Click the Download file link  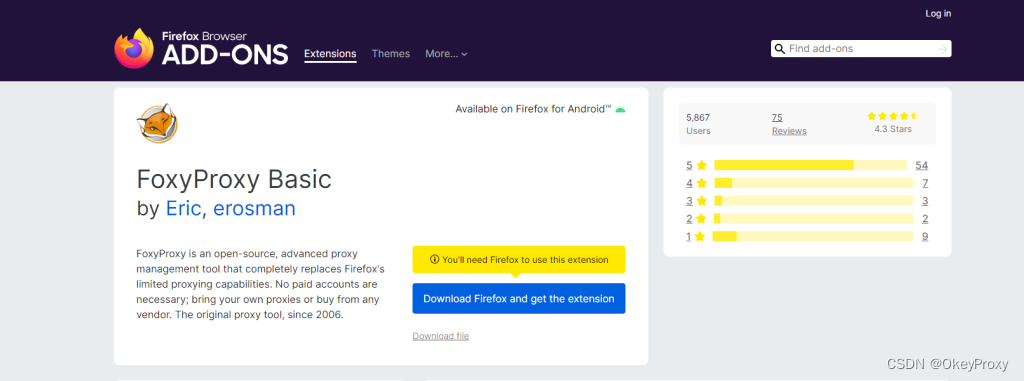(441, 336)
